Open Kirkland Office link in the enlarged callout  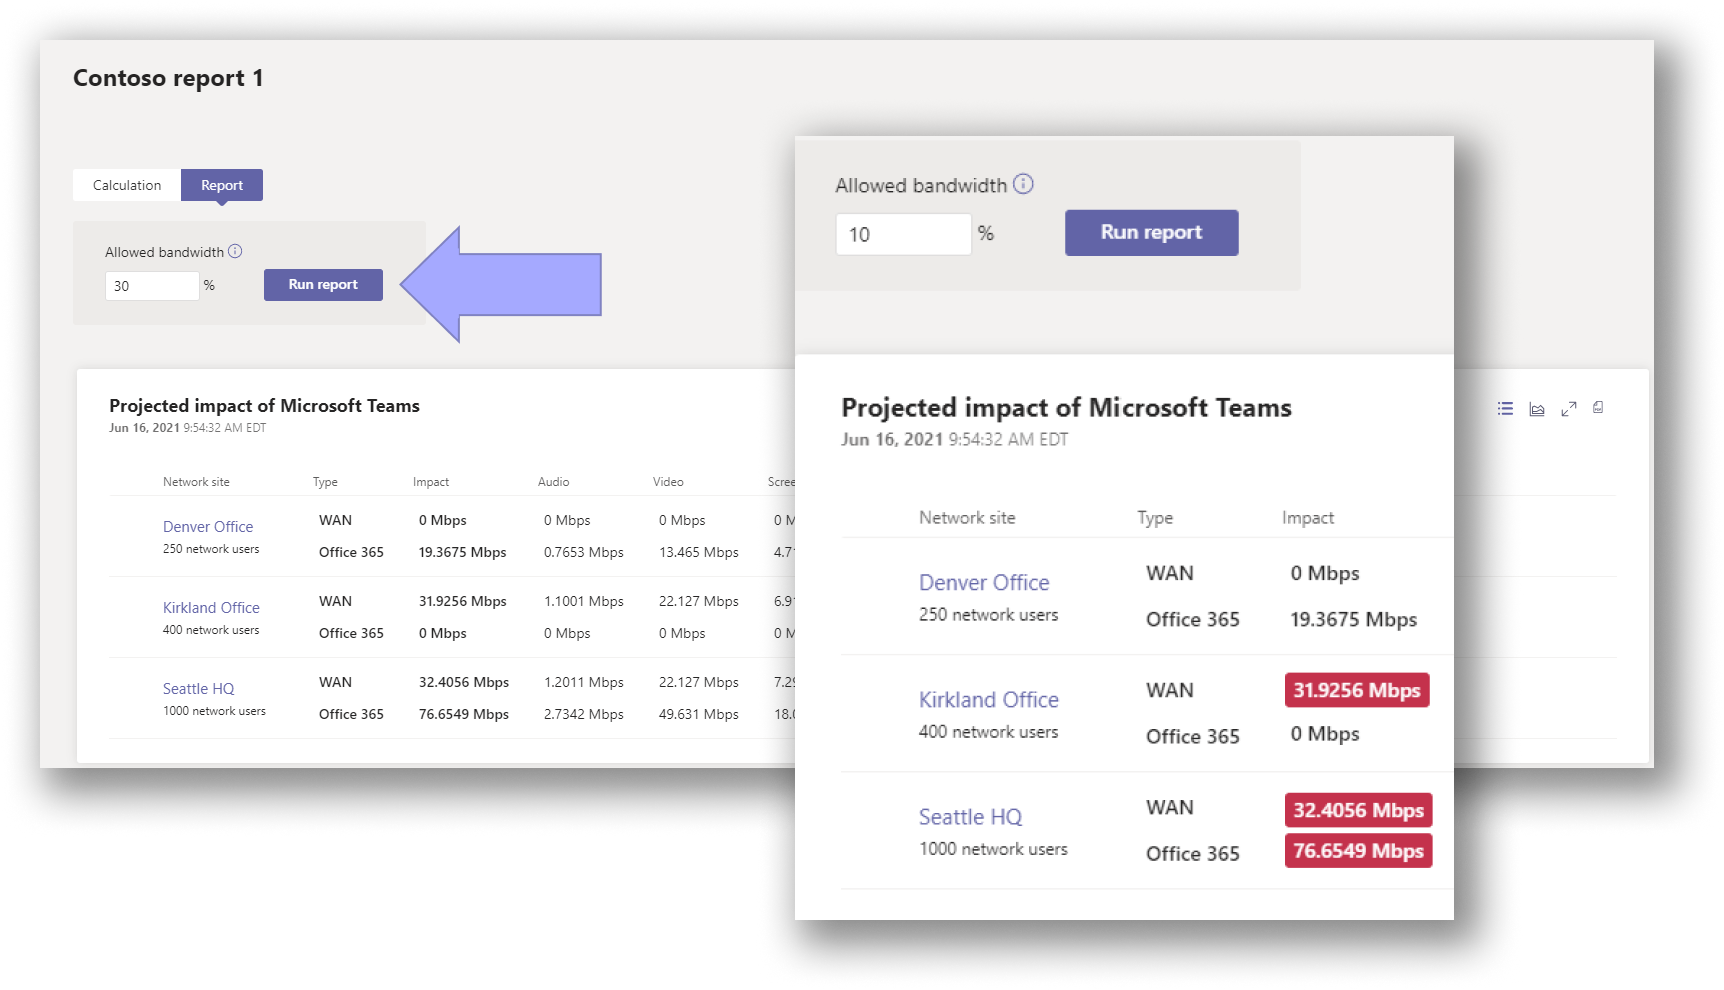click(989, 700)
